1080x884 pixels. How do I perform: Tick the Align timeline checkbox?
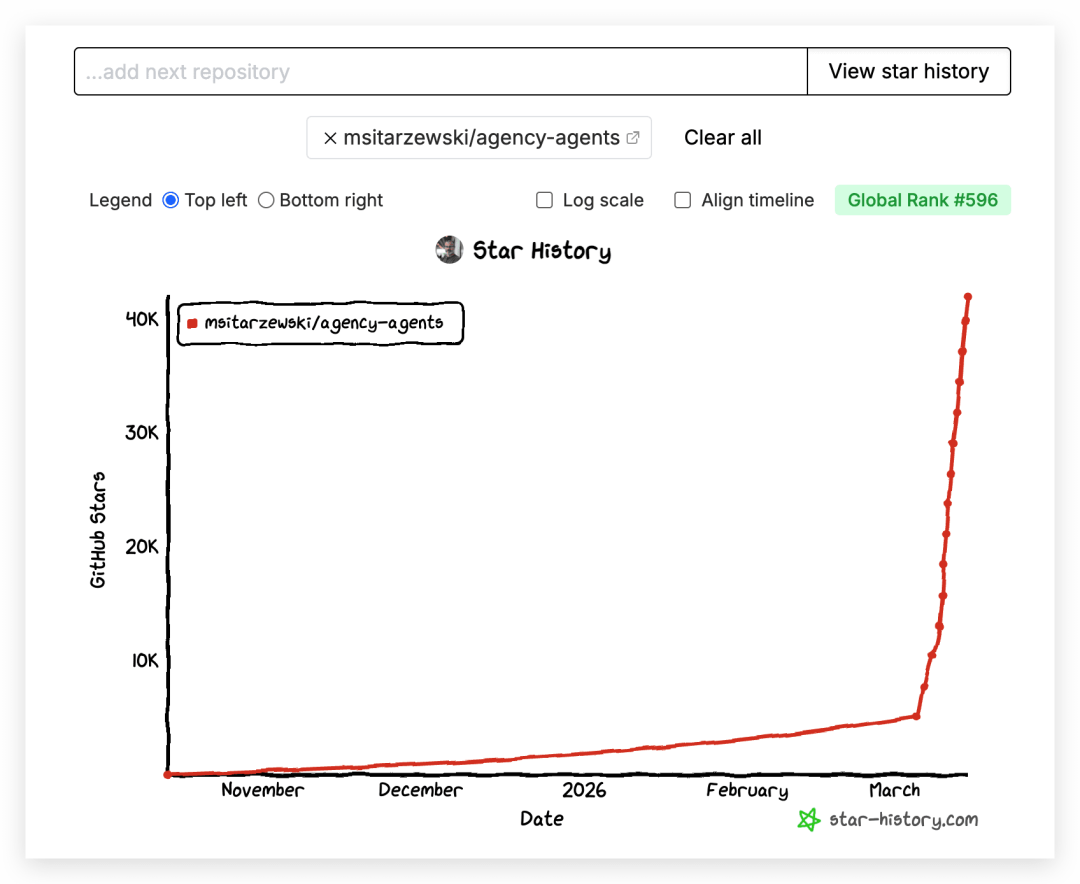point(683,200)
